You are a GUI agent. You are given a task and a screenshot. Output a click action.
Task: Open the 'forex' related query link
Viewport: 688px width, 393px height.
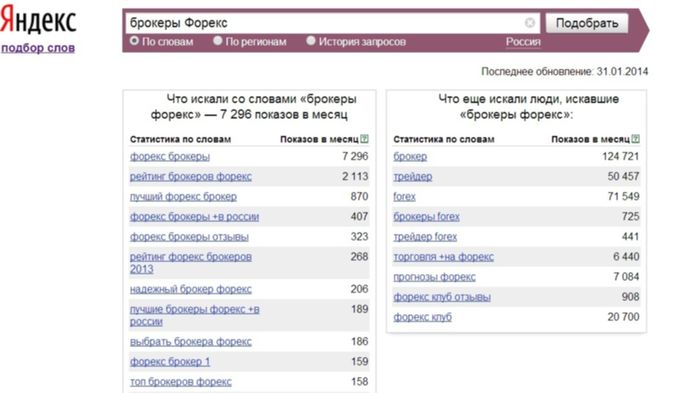pos(405,197)
